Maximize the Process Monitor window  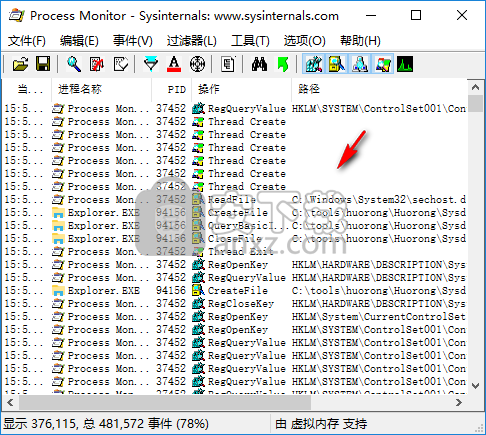[416, 15]
